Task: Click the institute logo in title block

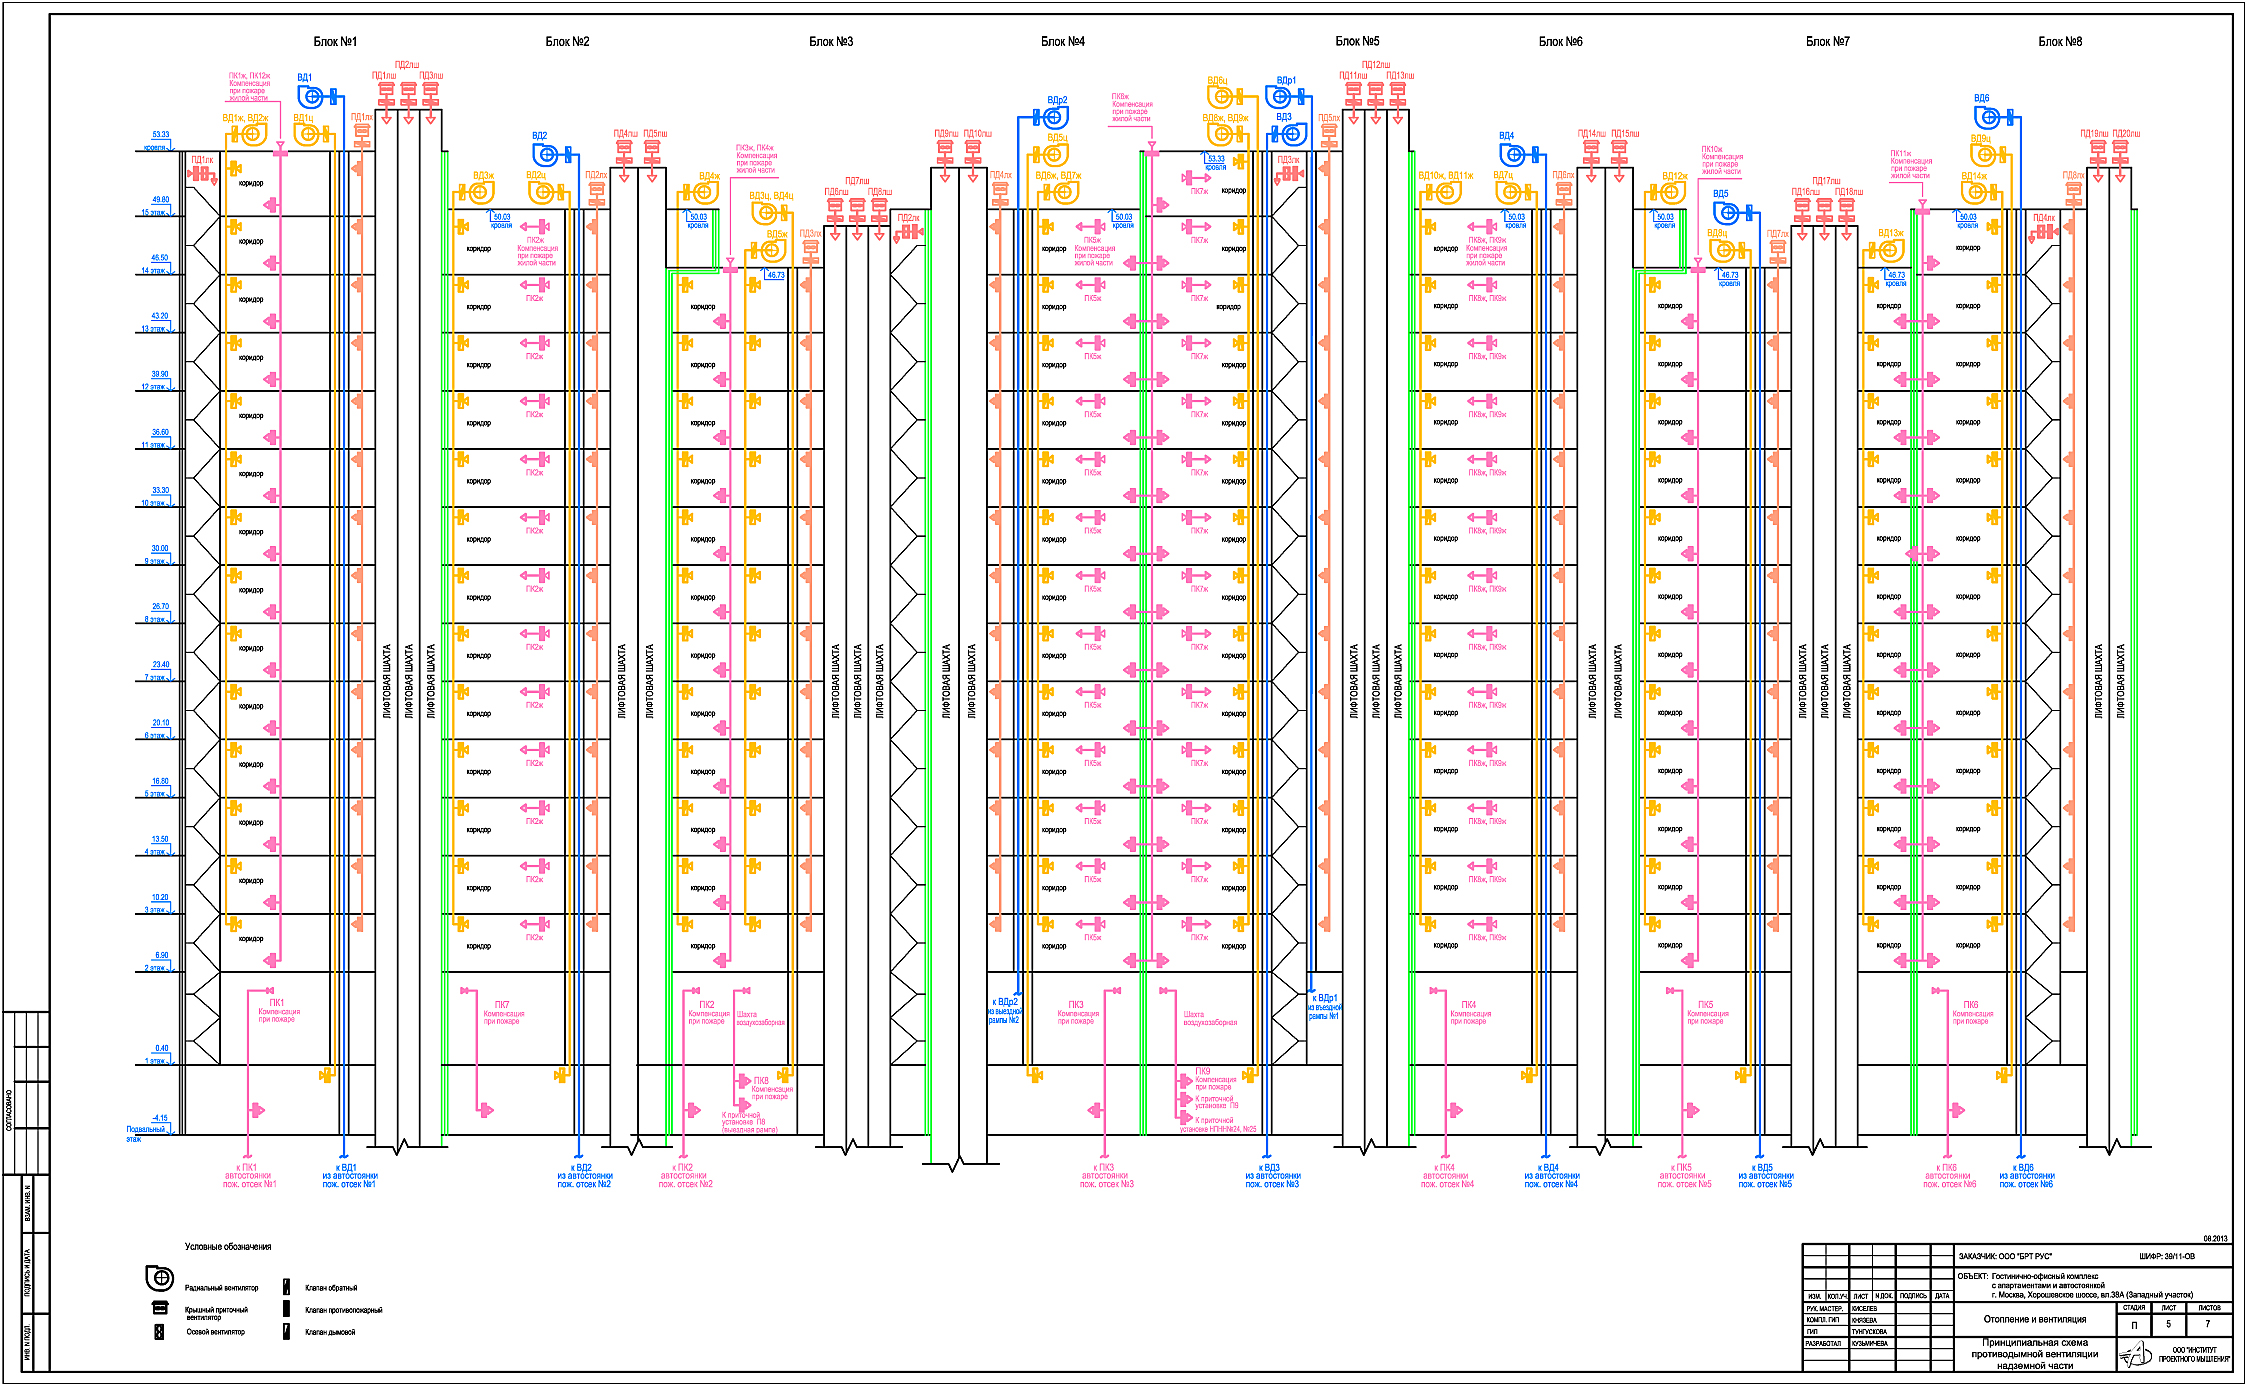Action: (x=2134, y=1356)
